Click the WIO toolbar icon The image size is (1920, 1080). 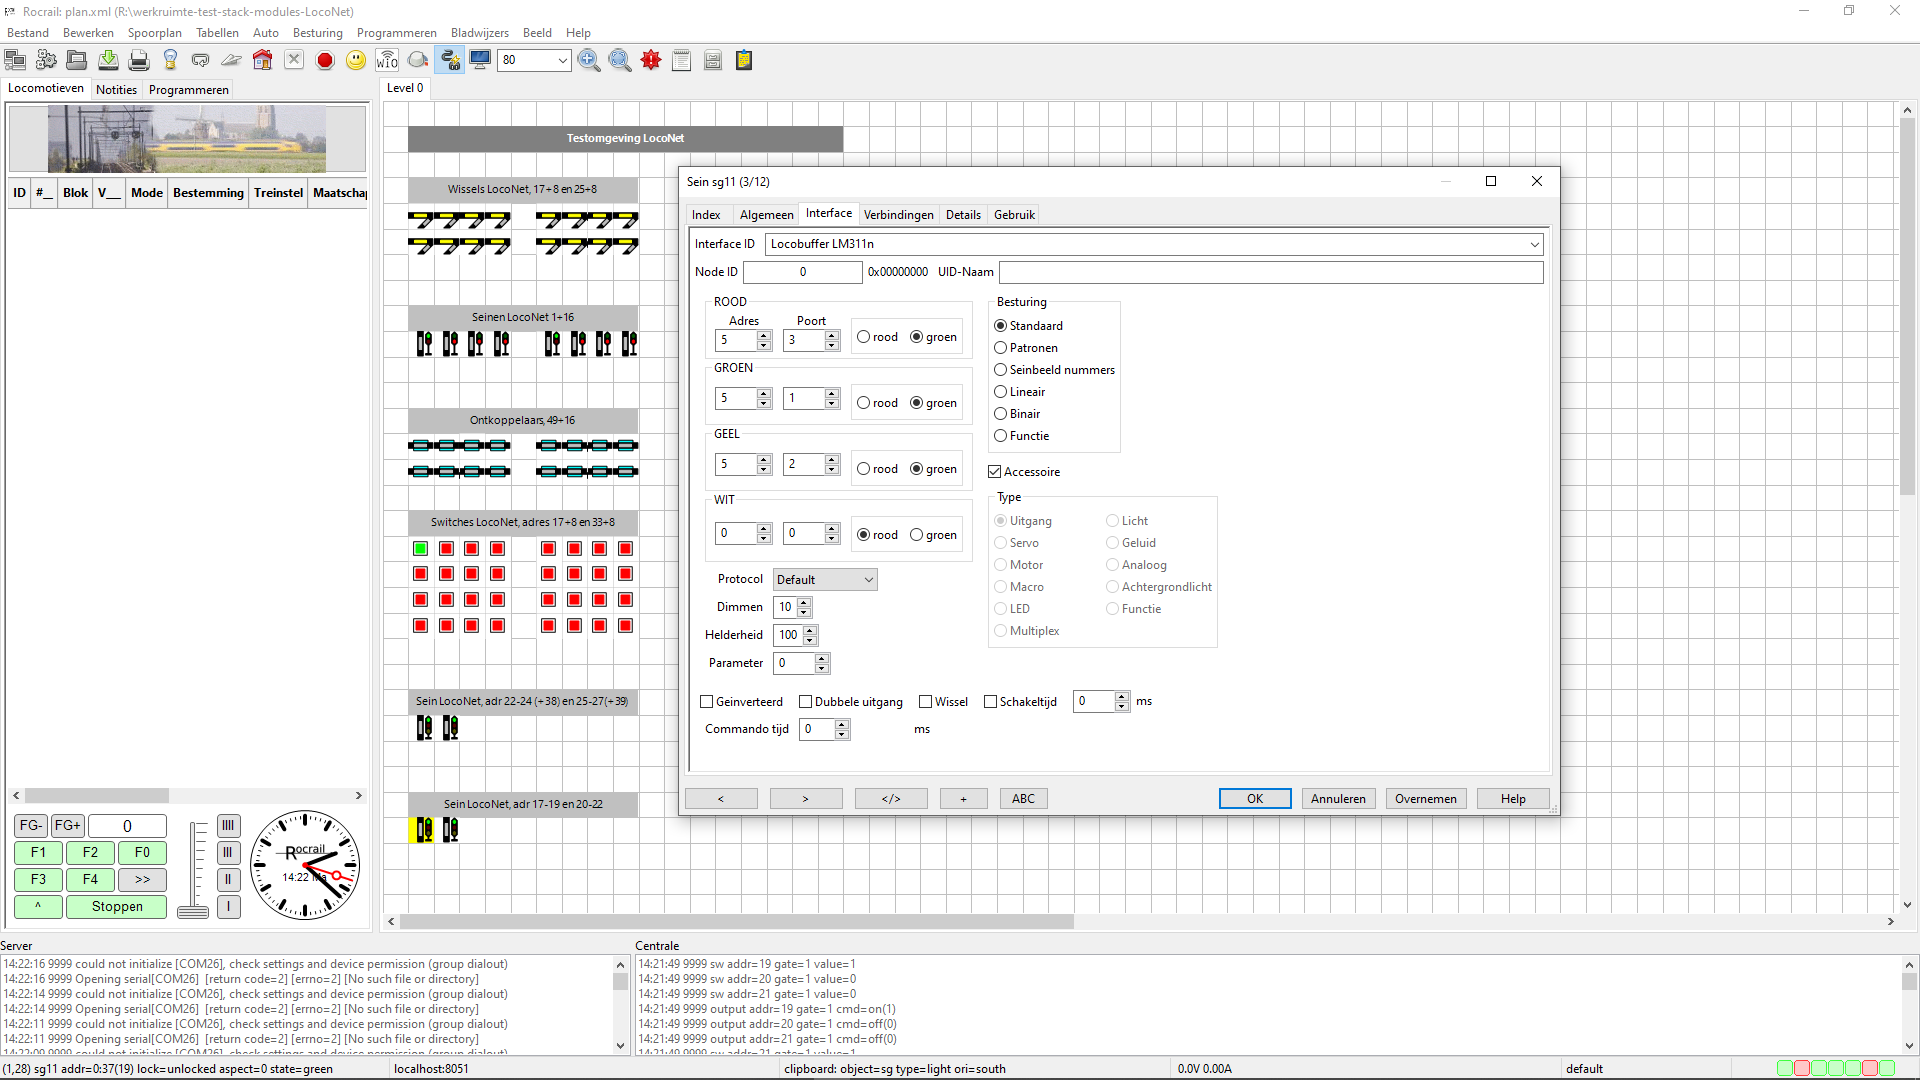387,61
